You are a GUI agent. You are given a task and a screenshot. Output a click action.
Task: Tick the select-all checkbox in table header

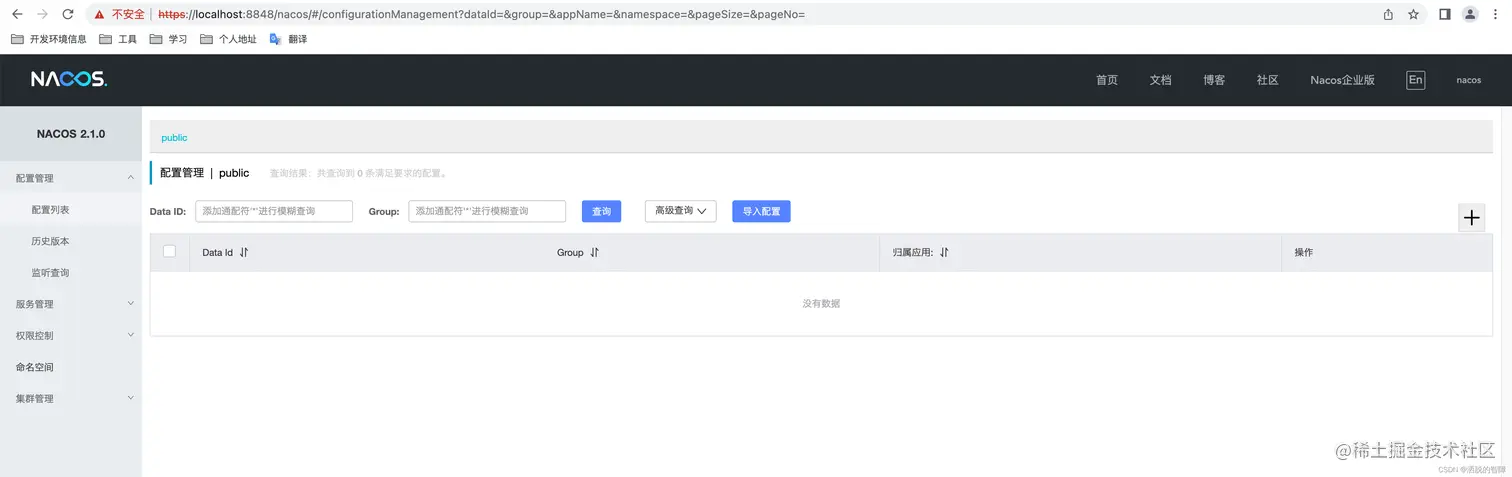[x=169, y=251]
